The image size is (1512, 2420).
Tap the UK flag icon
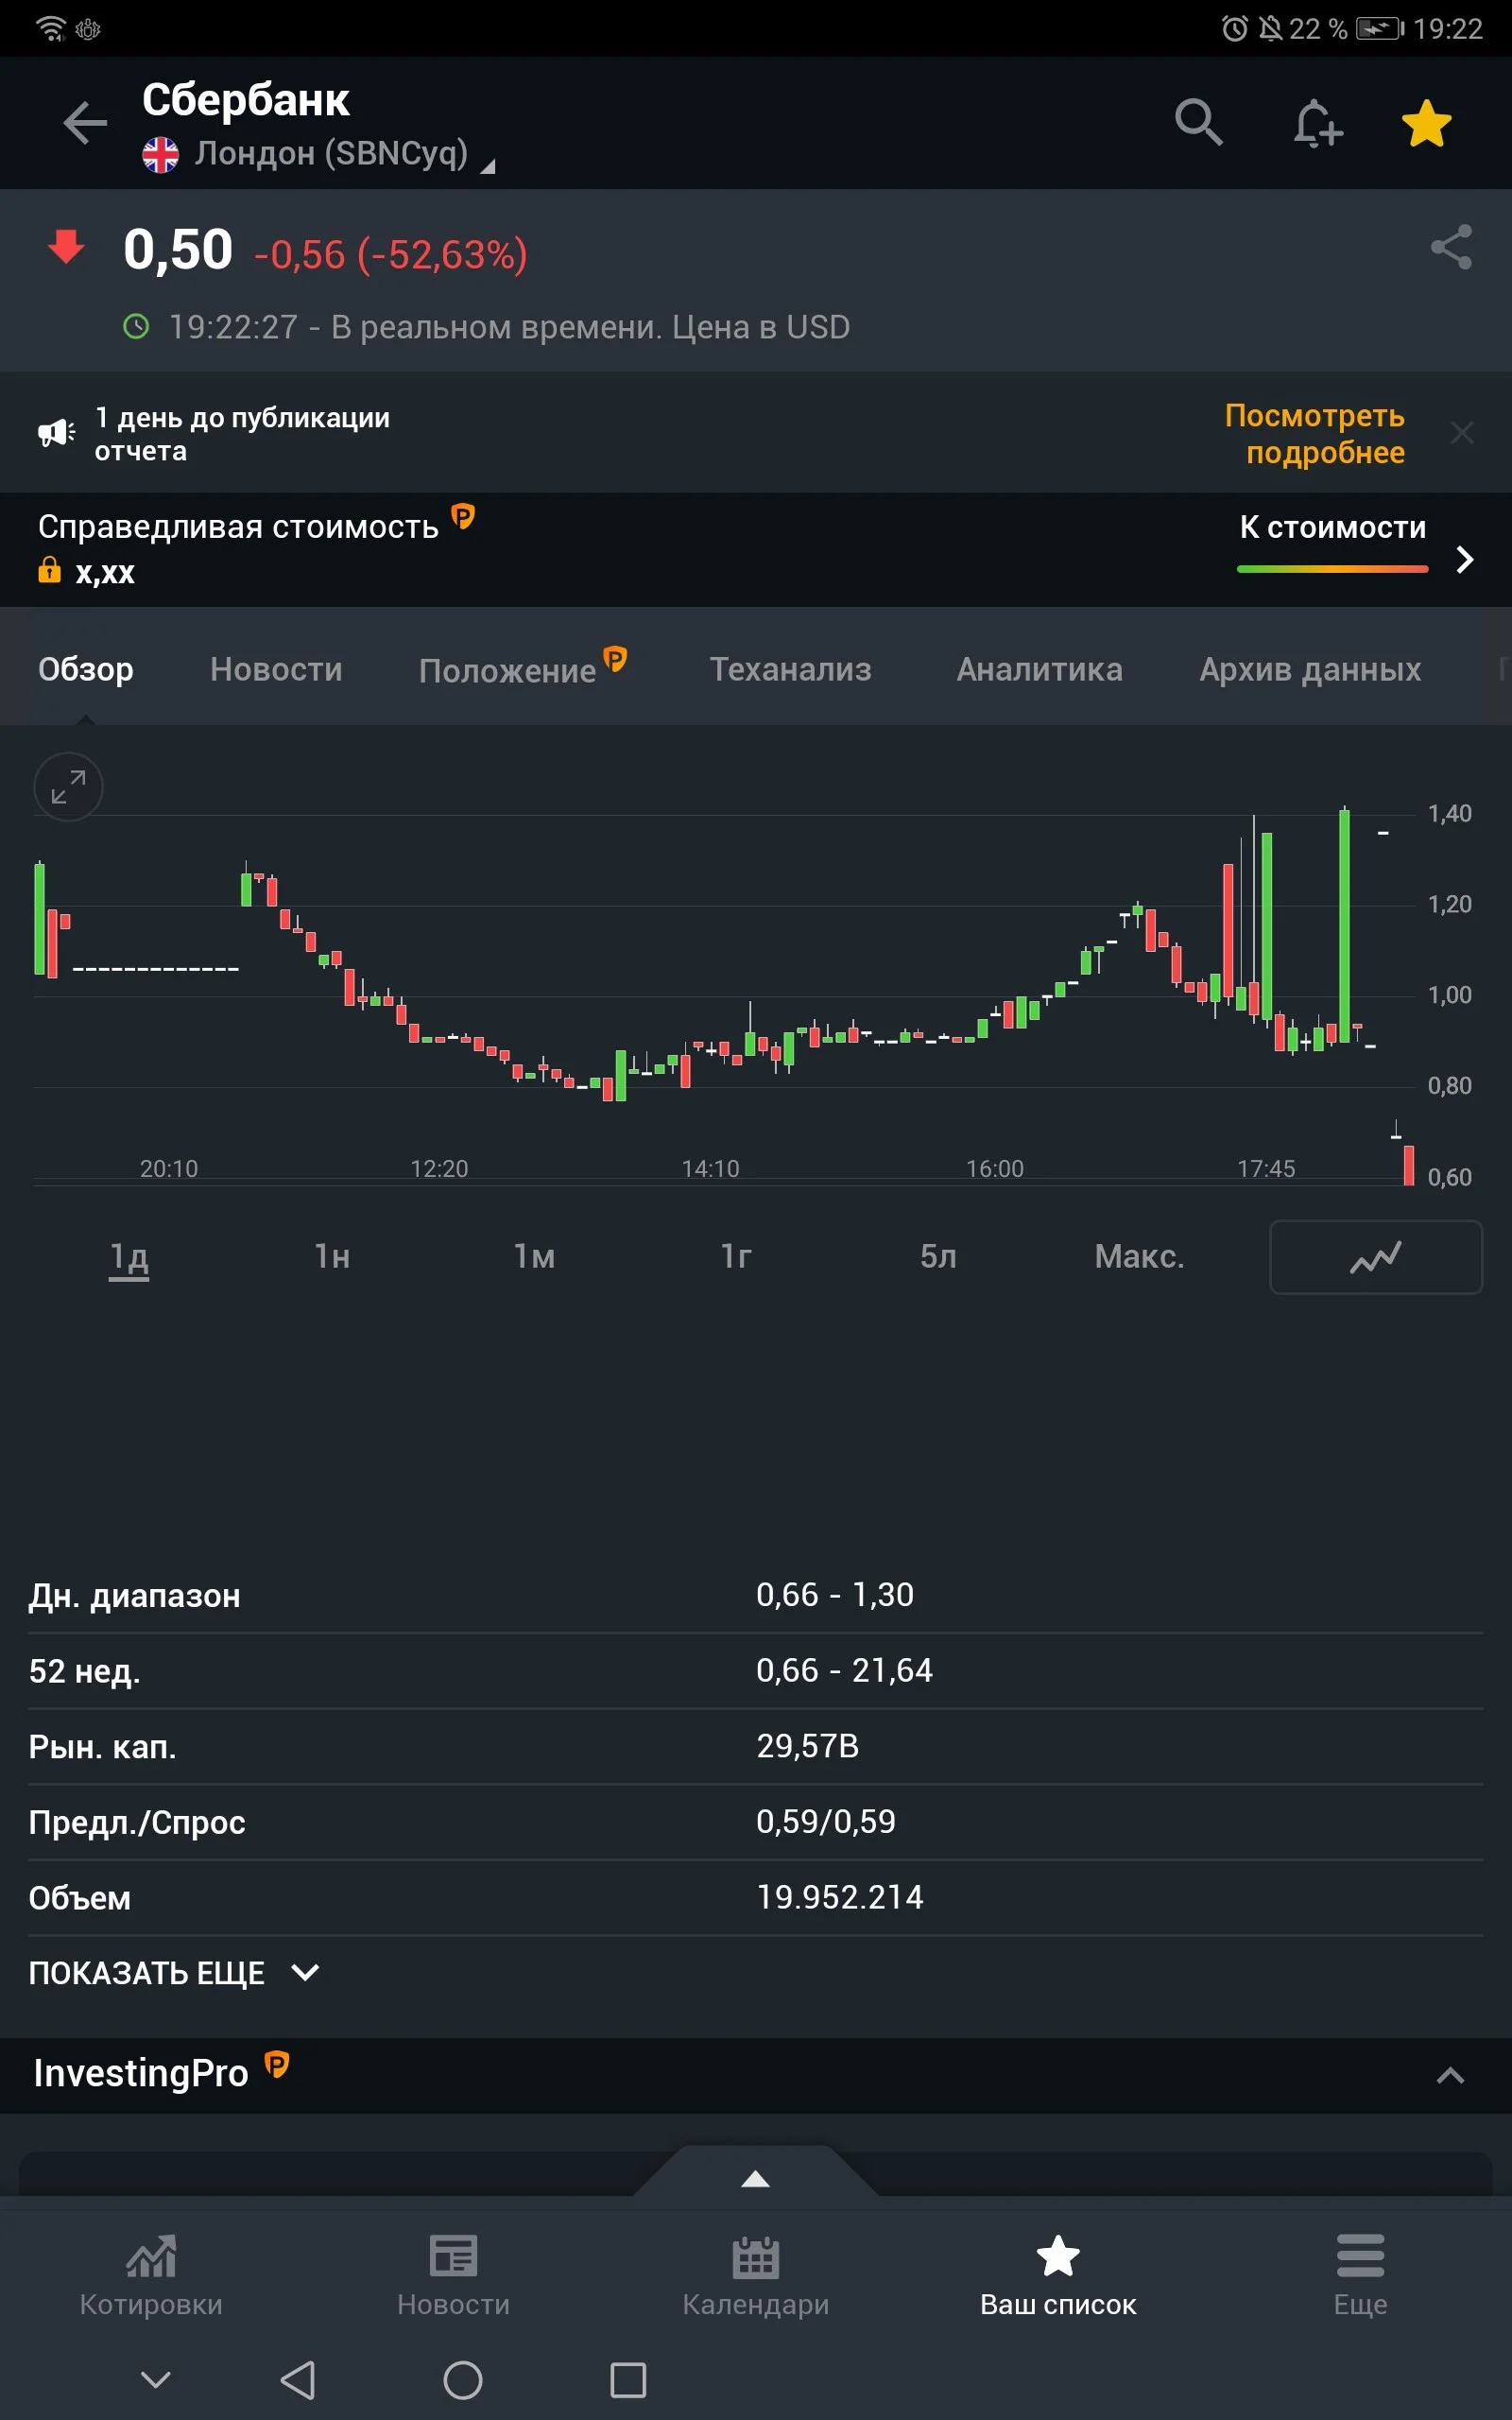point(161,155)
